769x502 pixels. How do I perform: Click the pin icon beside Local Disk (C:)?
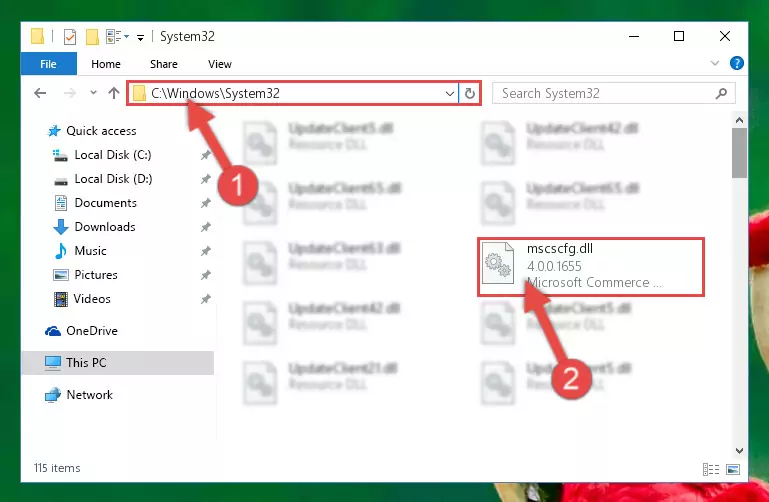pos(205,155)
